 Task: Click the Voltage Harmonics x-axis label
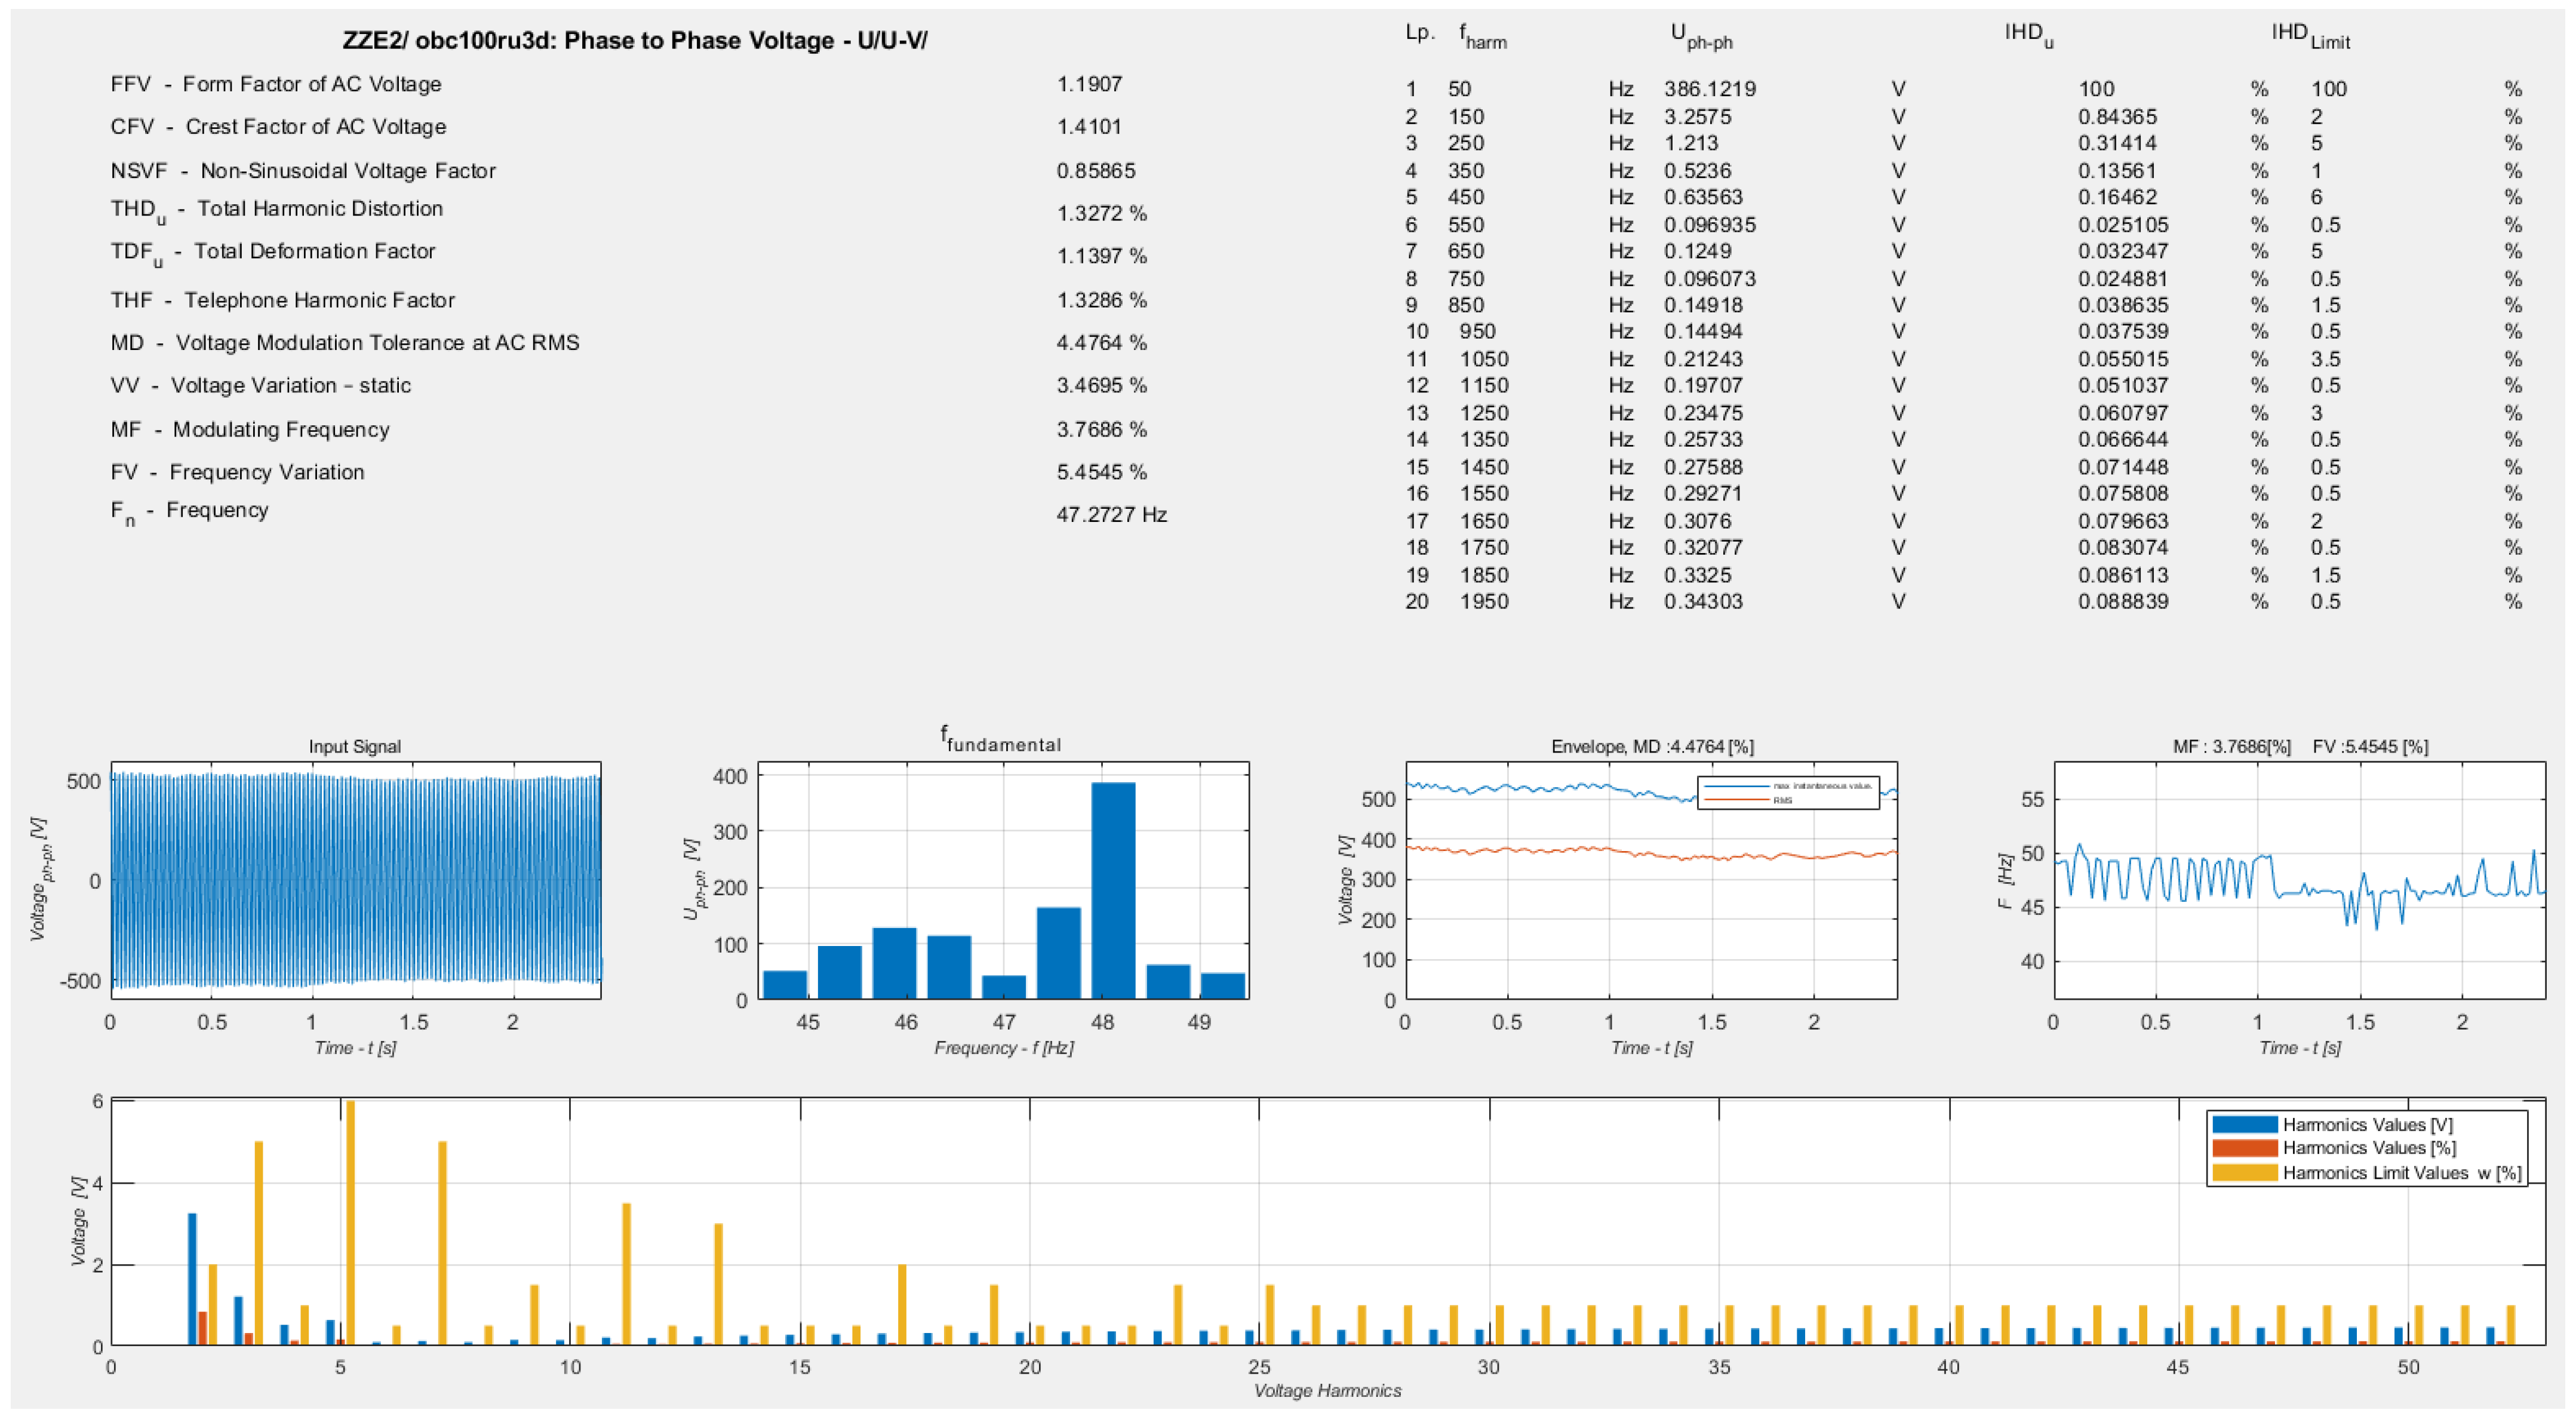coord(1327,1391)
